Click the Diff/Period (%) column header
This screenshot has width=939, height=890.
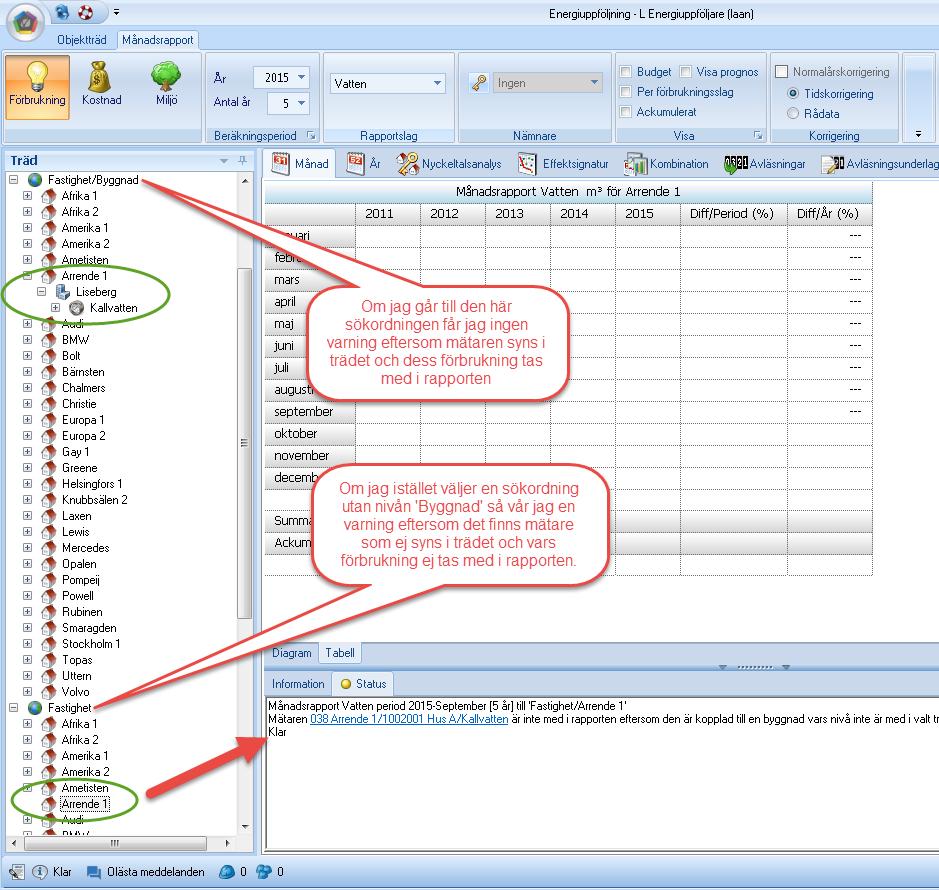coord(733,213)
